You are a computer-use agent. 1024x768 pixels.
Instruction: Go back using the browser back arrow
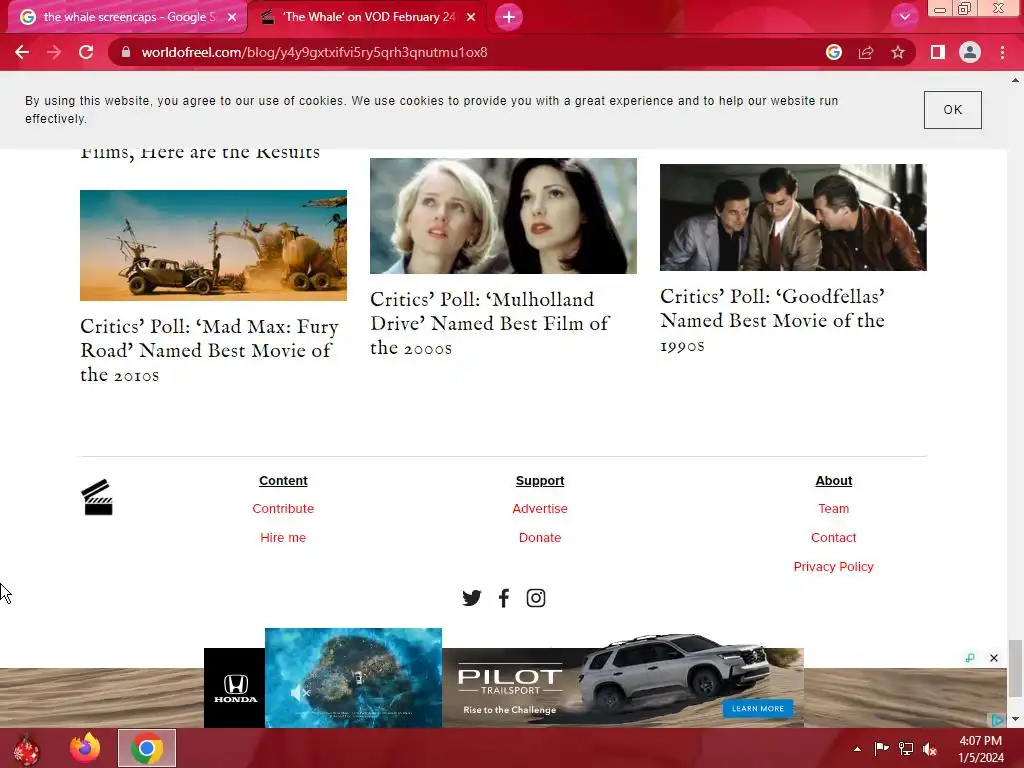point(22,52)
